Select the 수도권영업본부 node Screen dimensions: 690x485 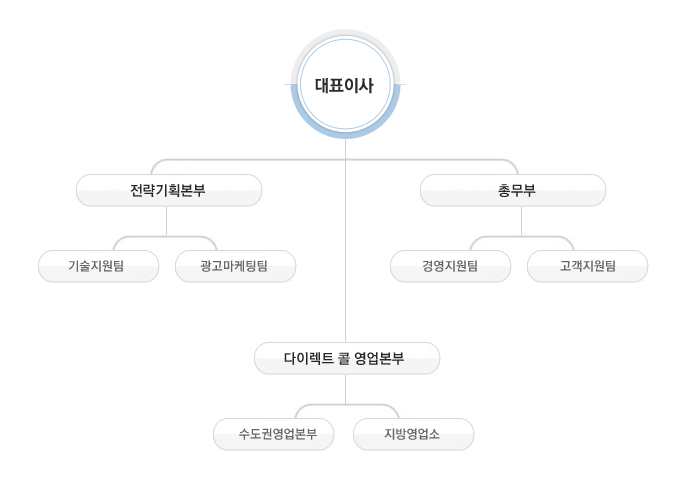[273, 434]
